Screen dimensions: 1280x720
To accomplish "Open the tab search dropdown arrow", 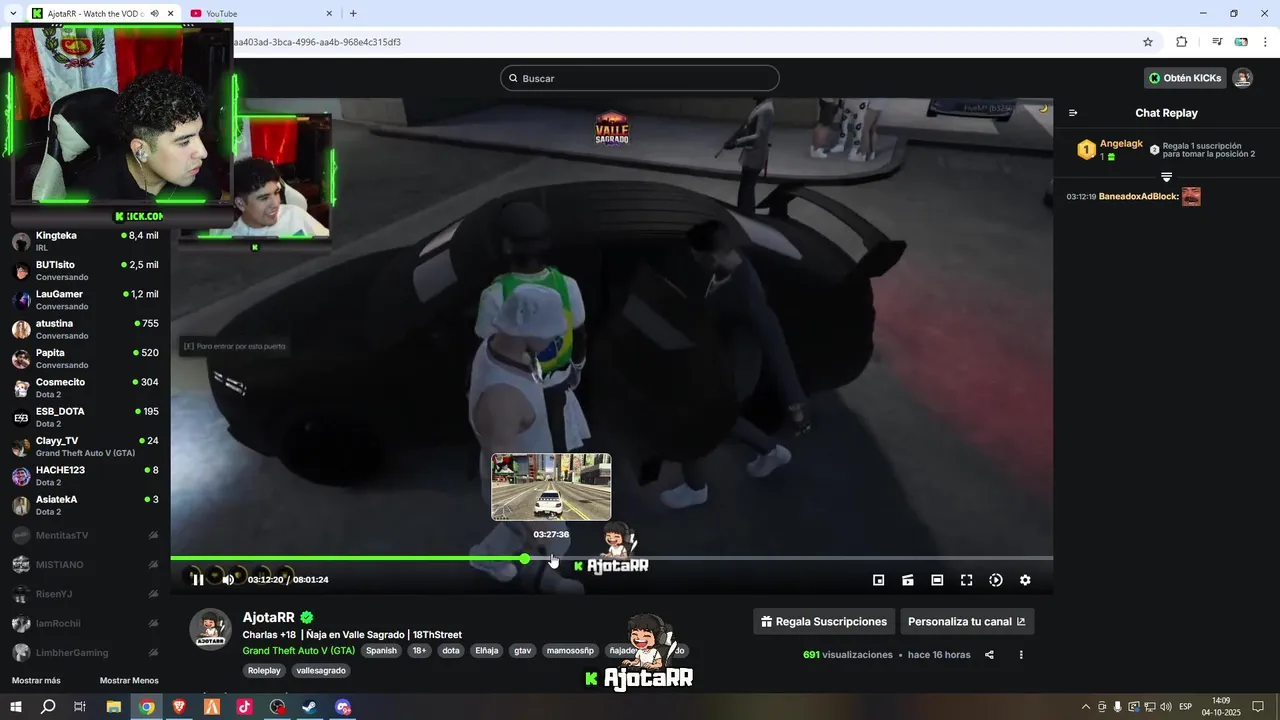I will point(12,13).
